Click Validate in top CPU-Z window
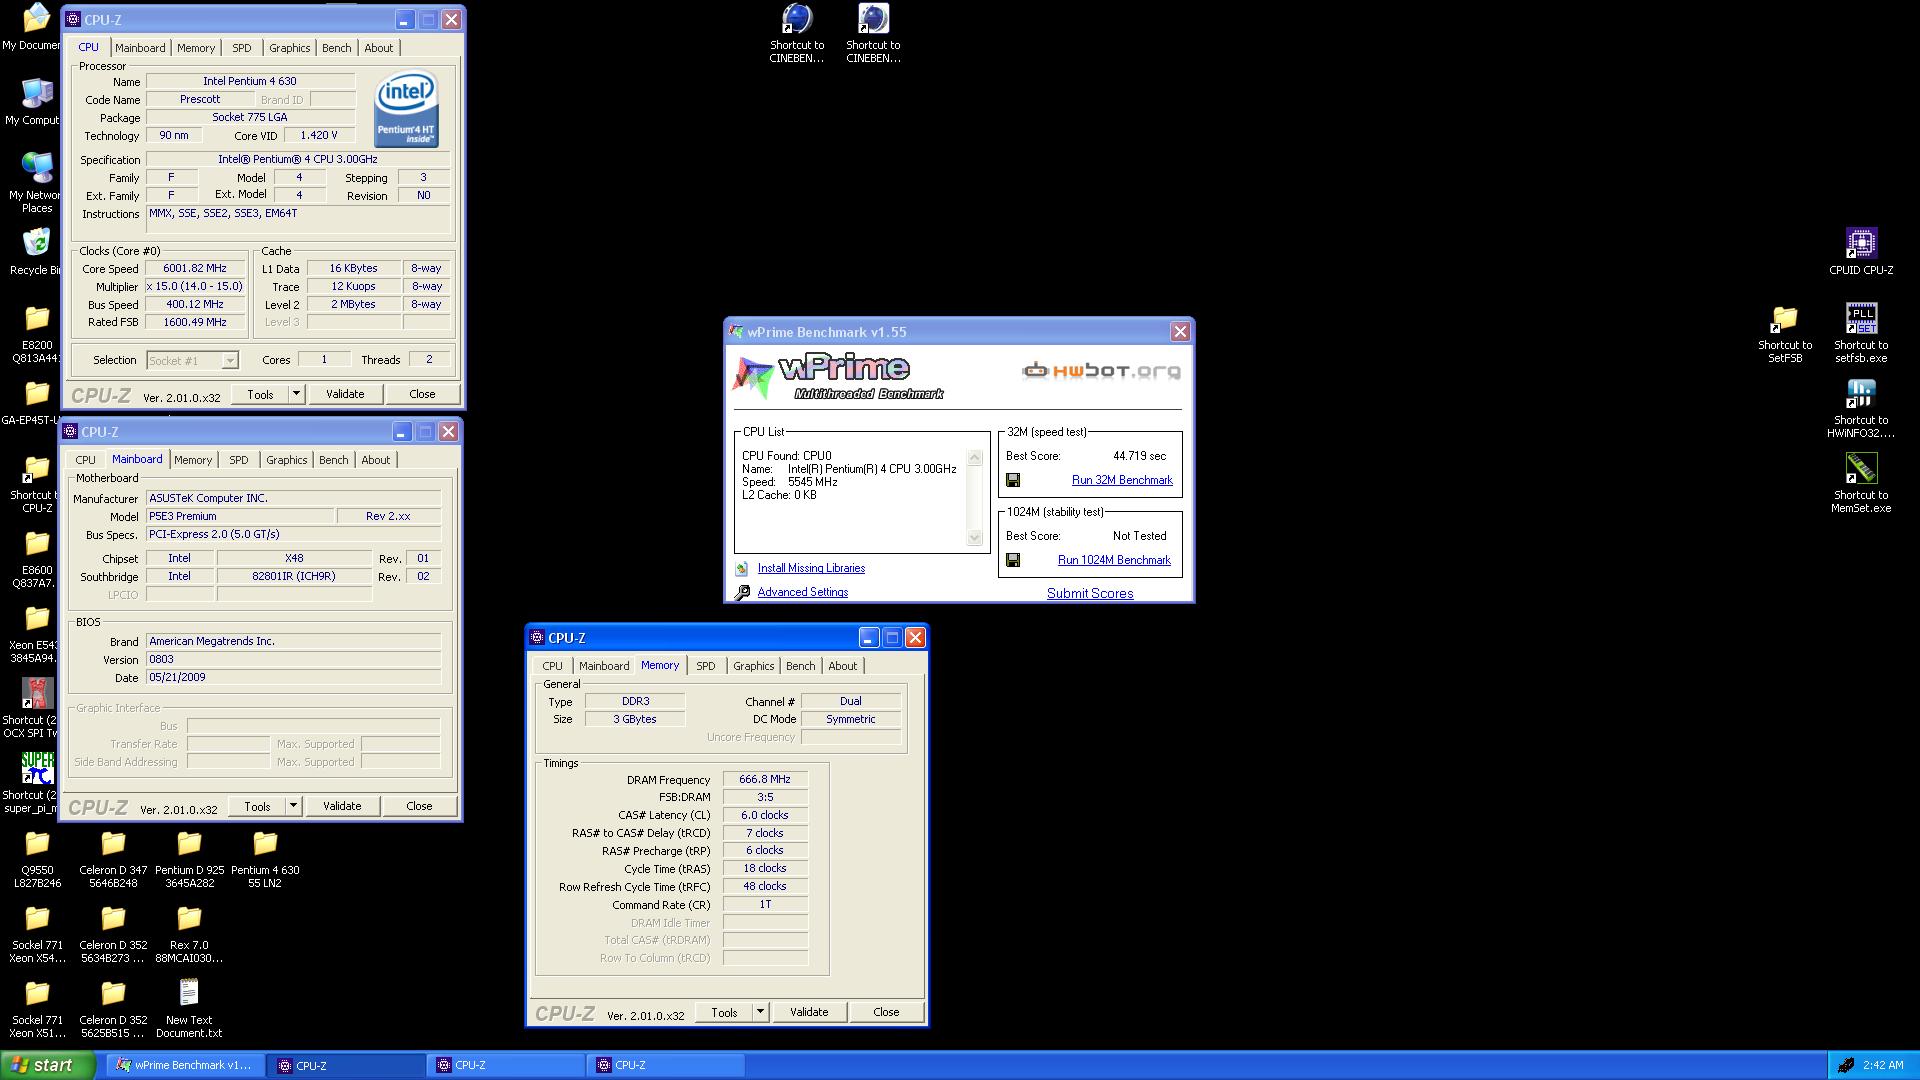The image size is (1920, 1080). [345, 394]
